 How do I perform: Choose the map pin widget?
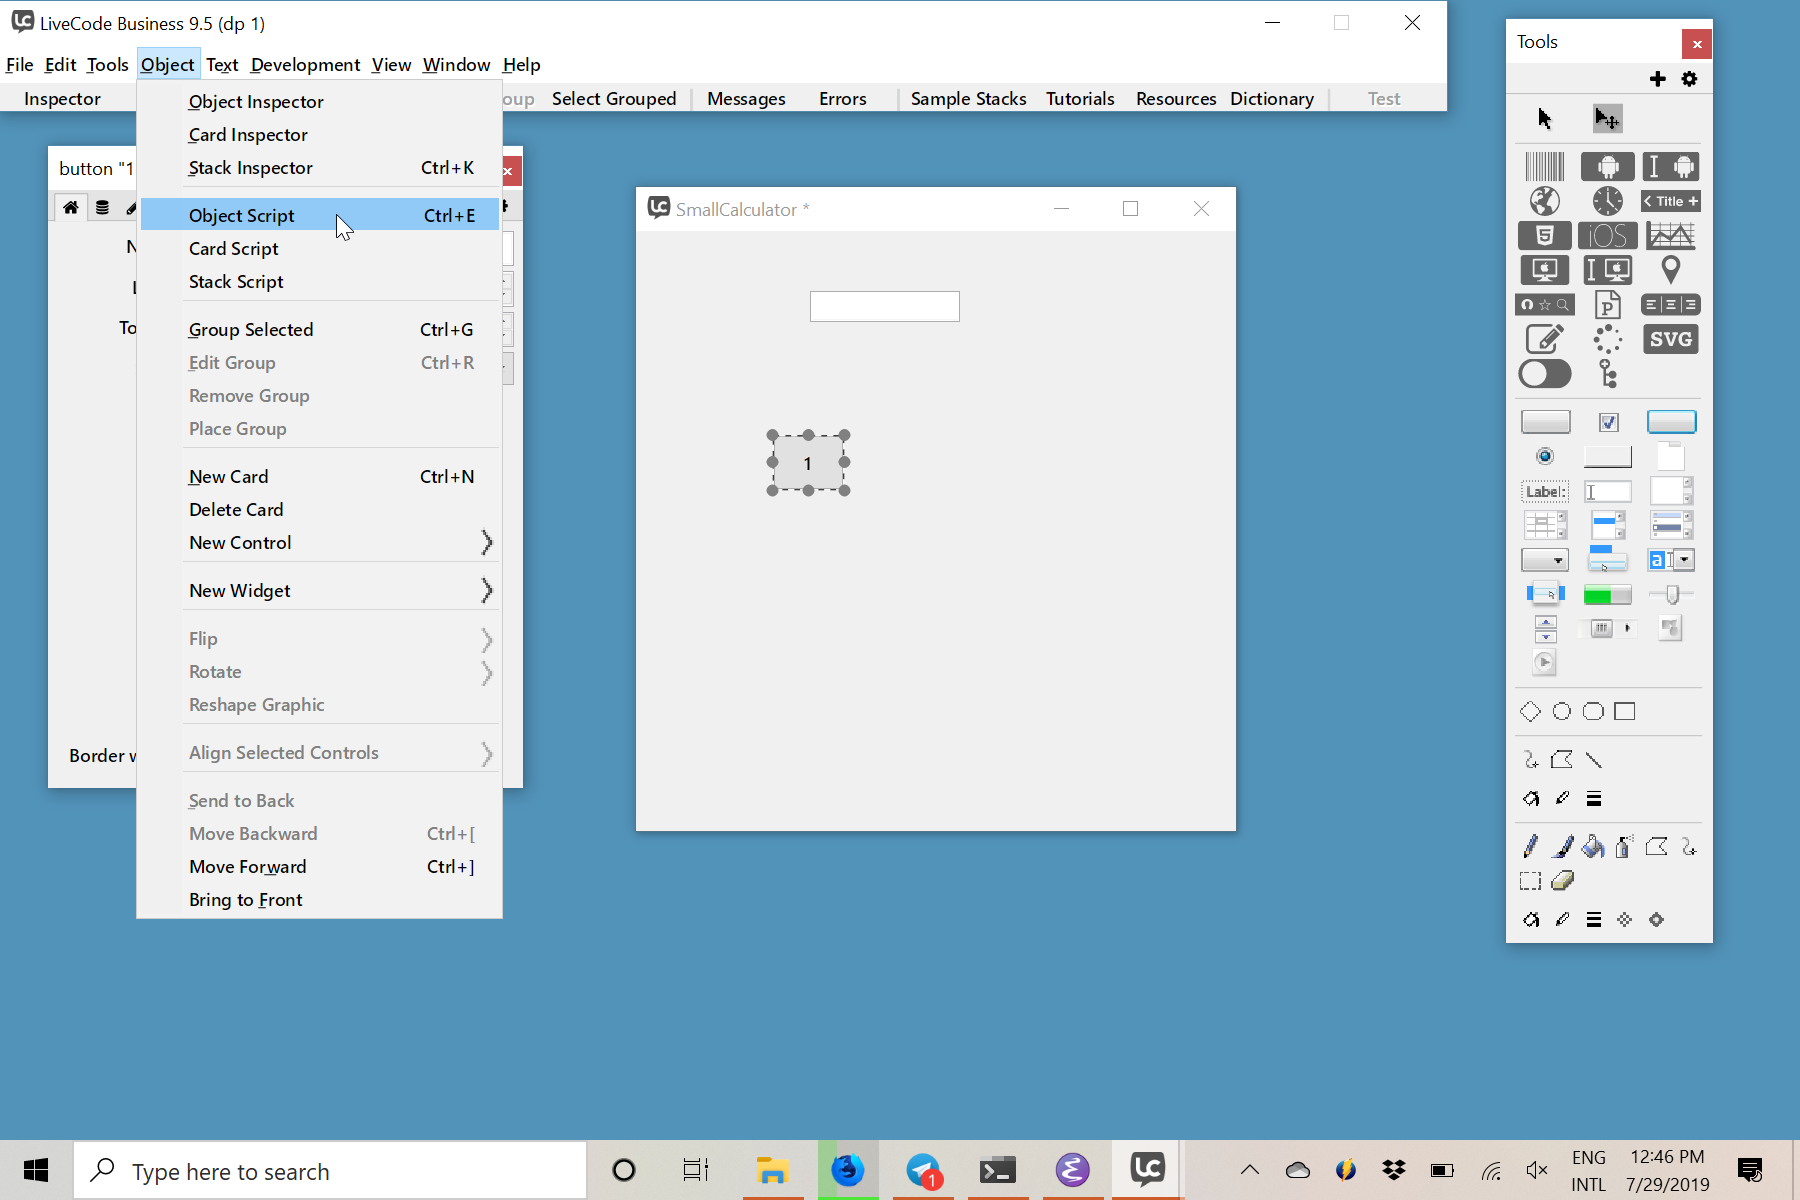click(x=1670, y=270)
